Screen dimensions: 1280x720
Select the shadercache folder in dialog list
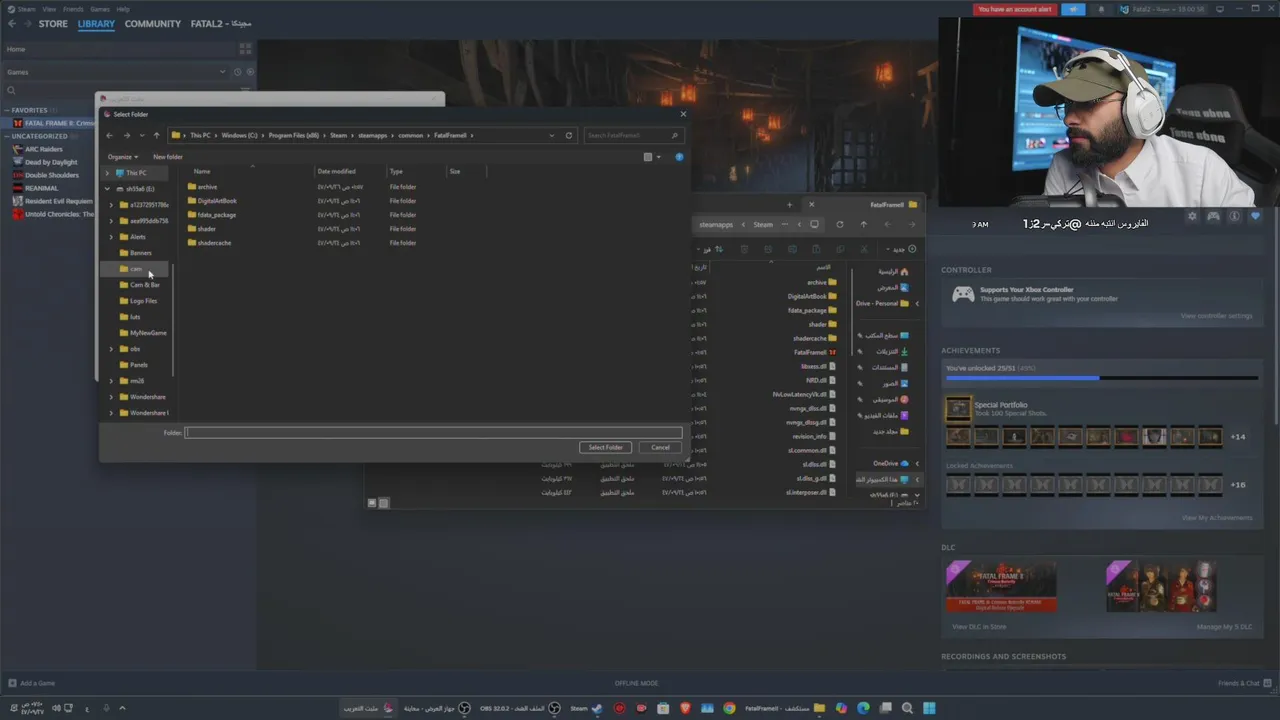coord(209,243)
